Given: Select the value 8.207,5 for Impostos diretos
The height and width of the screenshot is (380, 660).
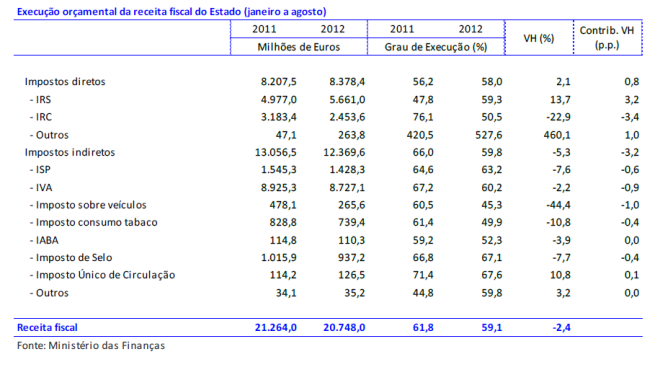Looking at the screenshot, I should [x=278, y=82].
